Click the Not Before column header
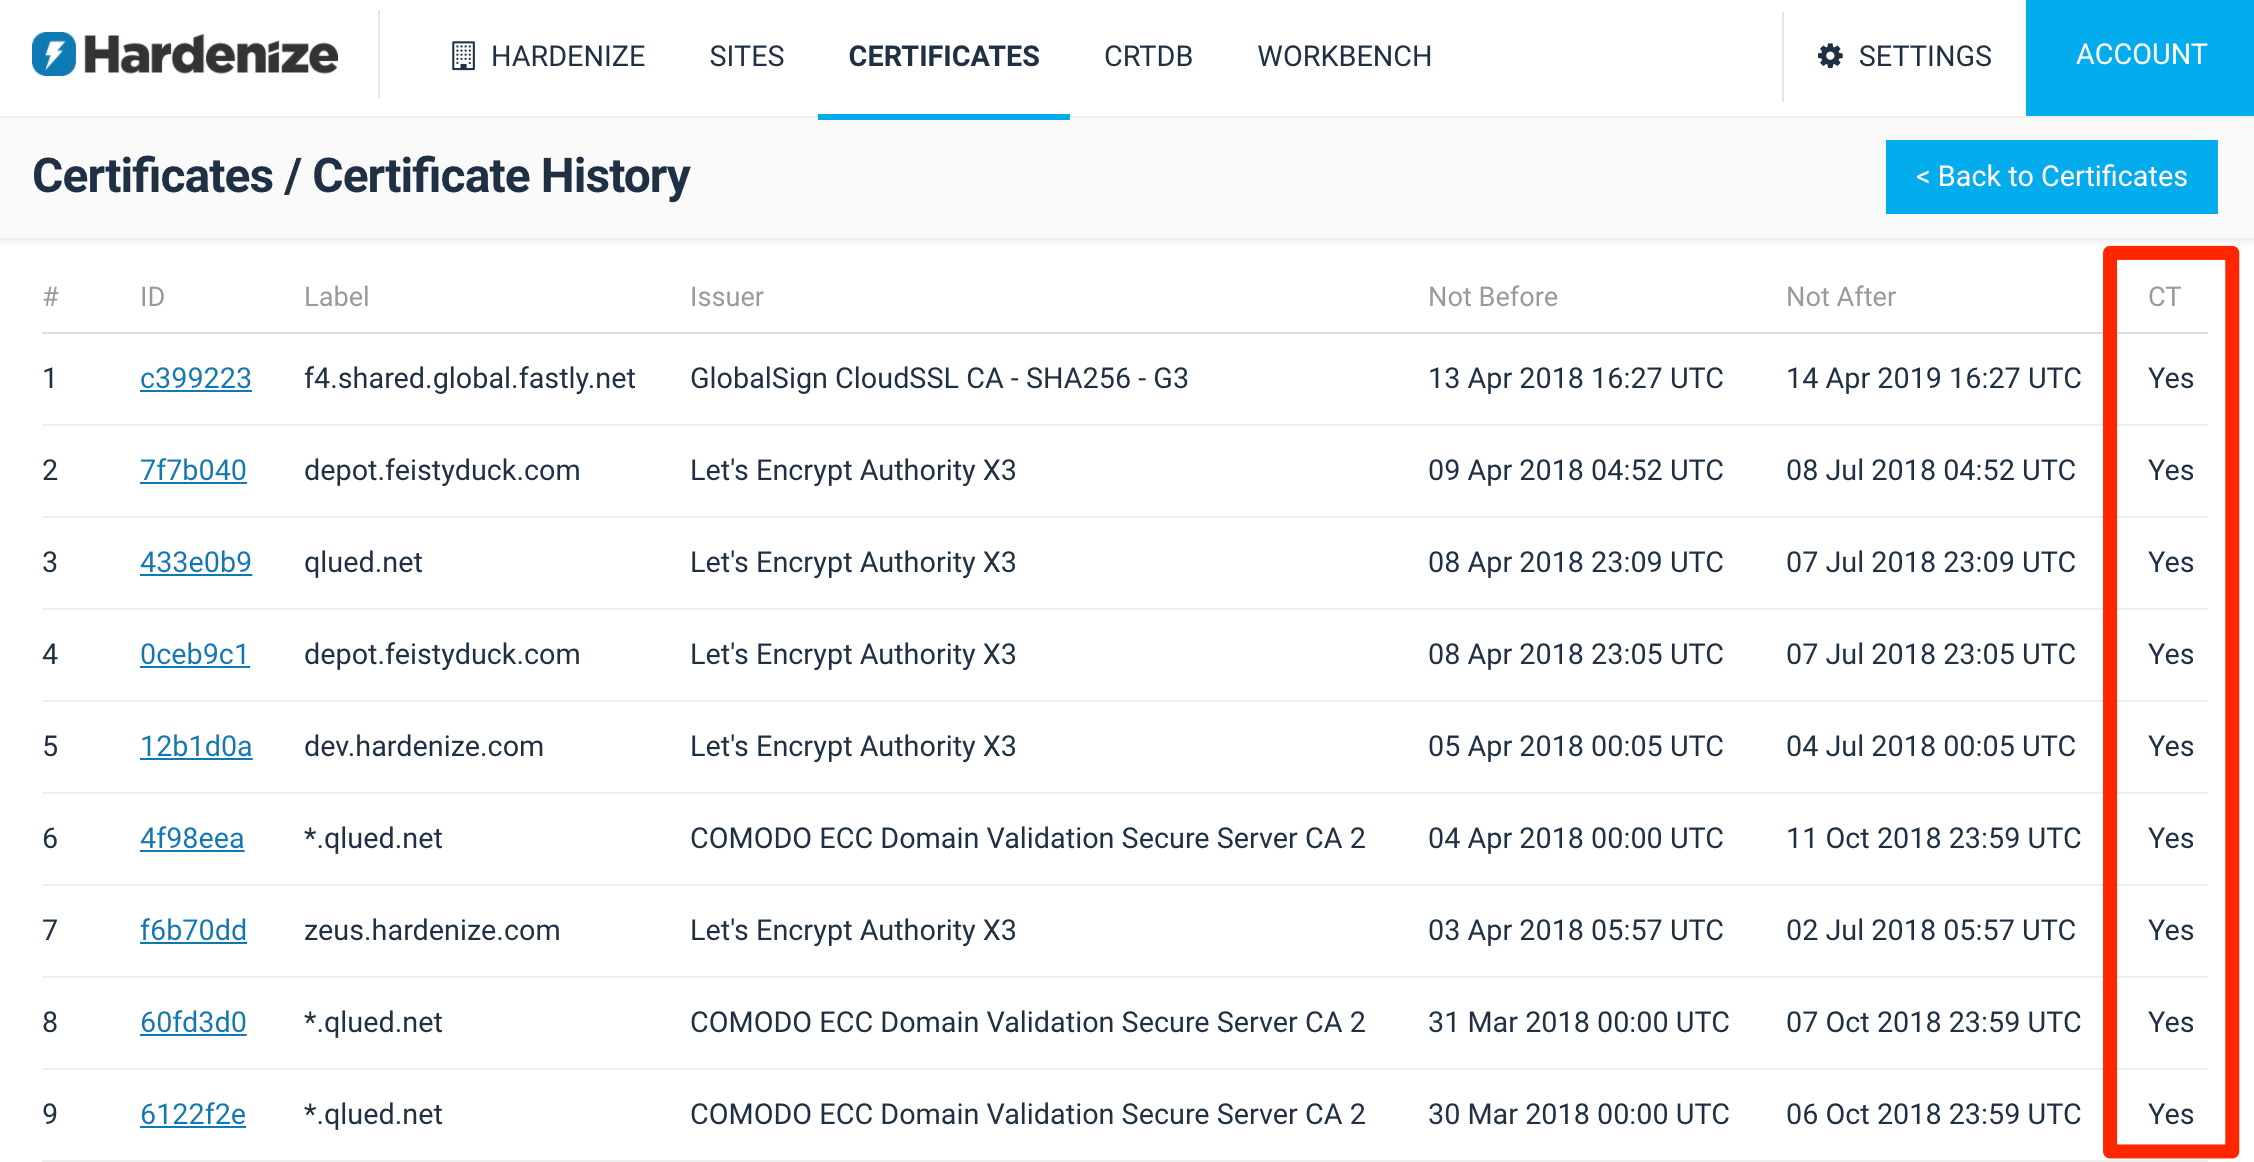The height and width of the screenshot is (1162, 2254). [x=1492, y=297]
